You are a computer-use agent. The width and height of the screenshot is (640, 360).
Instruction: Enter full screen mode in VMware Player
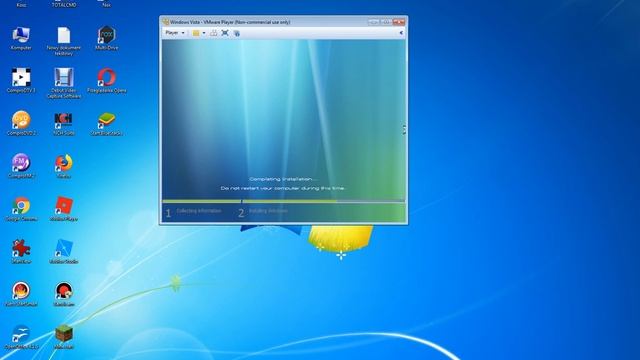point(225,33)
